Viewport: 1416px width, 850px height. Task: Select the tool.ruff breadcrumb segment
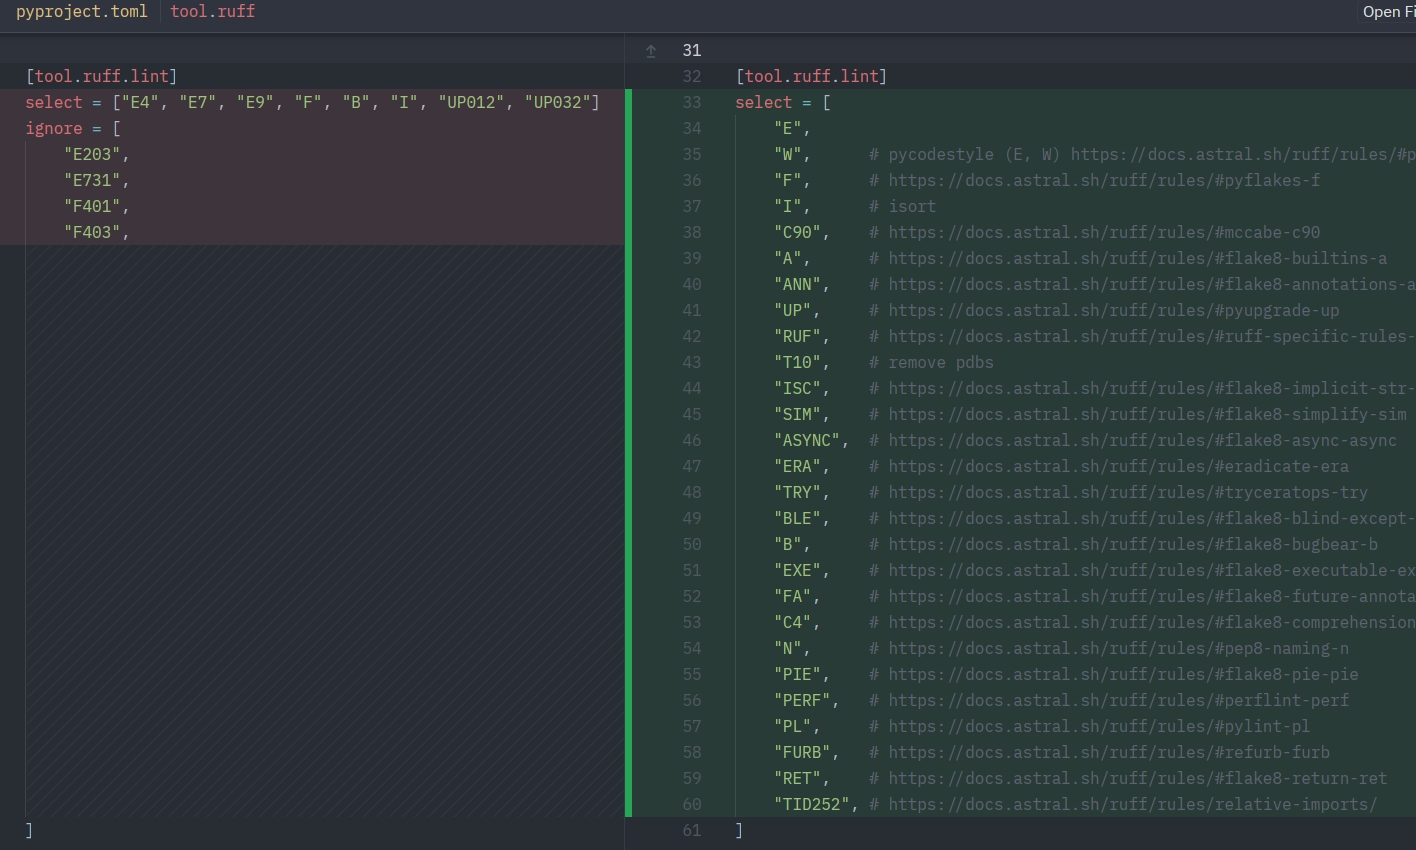[x=212, y=12]
